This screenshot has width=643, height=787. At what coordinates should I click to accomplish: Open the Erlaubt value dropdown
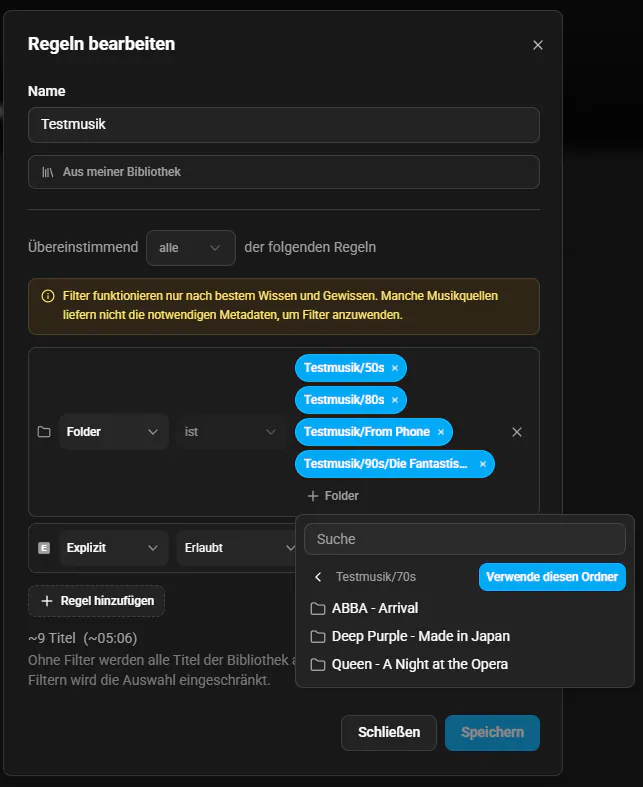236,548
